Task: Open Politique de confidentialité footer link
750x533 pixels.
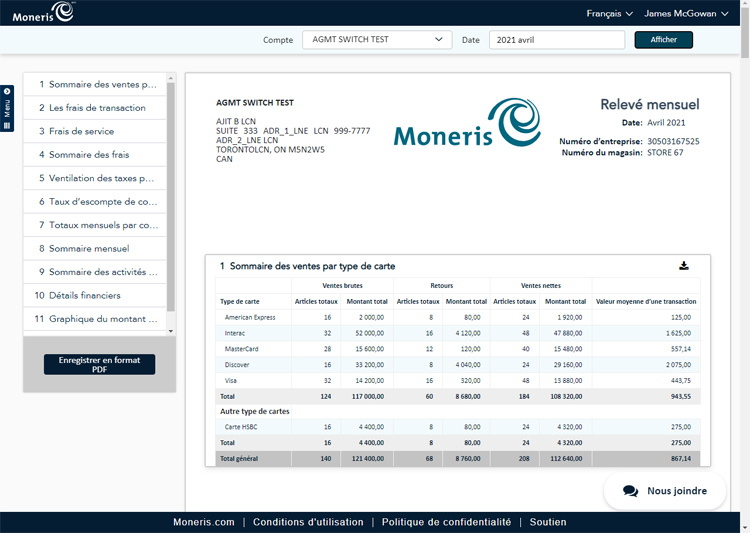Action: pyautogui.click(x=446, y=522)
